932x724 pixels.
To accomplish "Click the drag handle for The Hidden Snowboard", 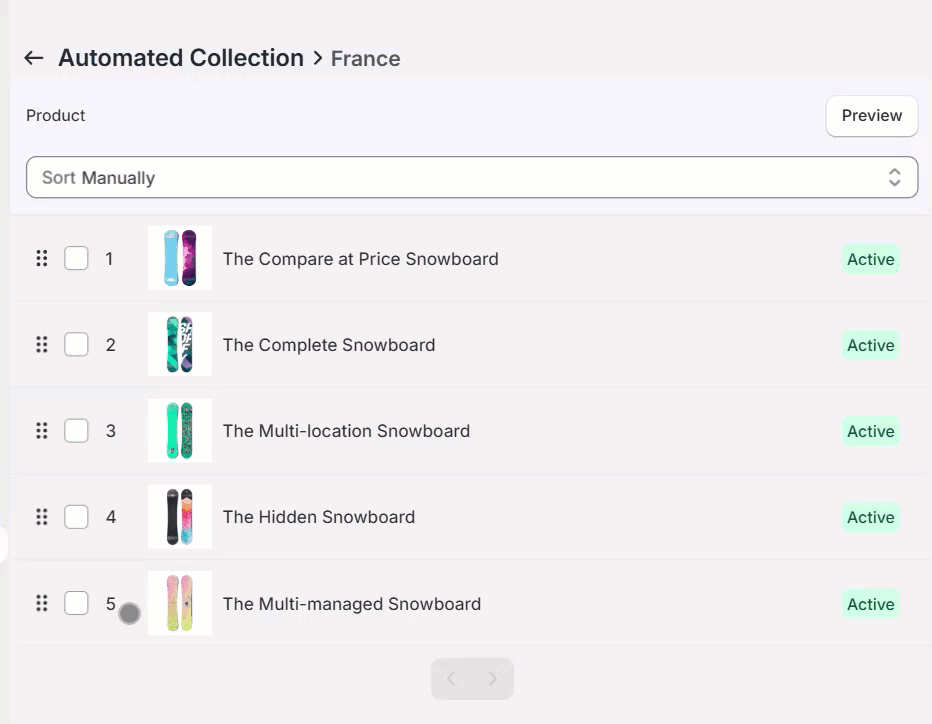I will (x=41, y=517).
